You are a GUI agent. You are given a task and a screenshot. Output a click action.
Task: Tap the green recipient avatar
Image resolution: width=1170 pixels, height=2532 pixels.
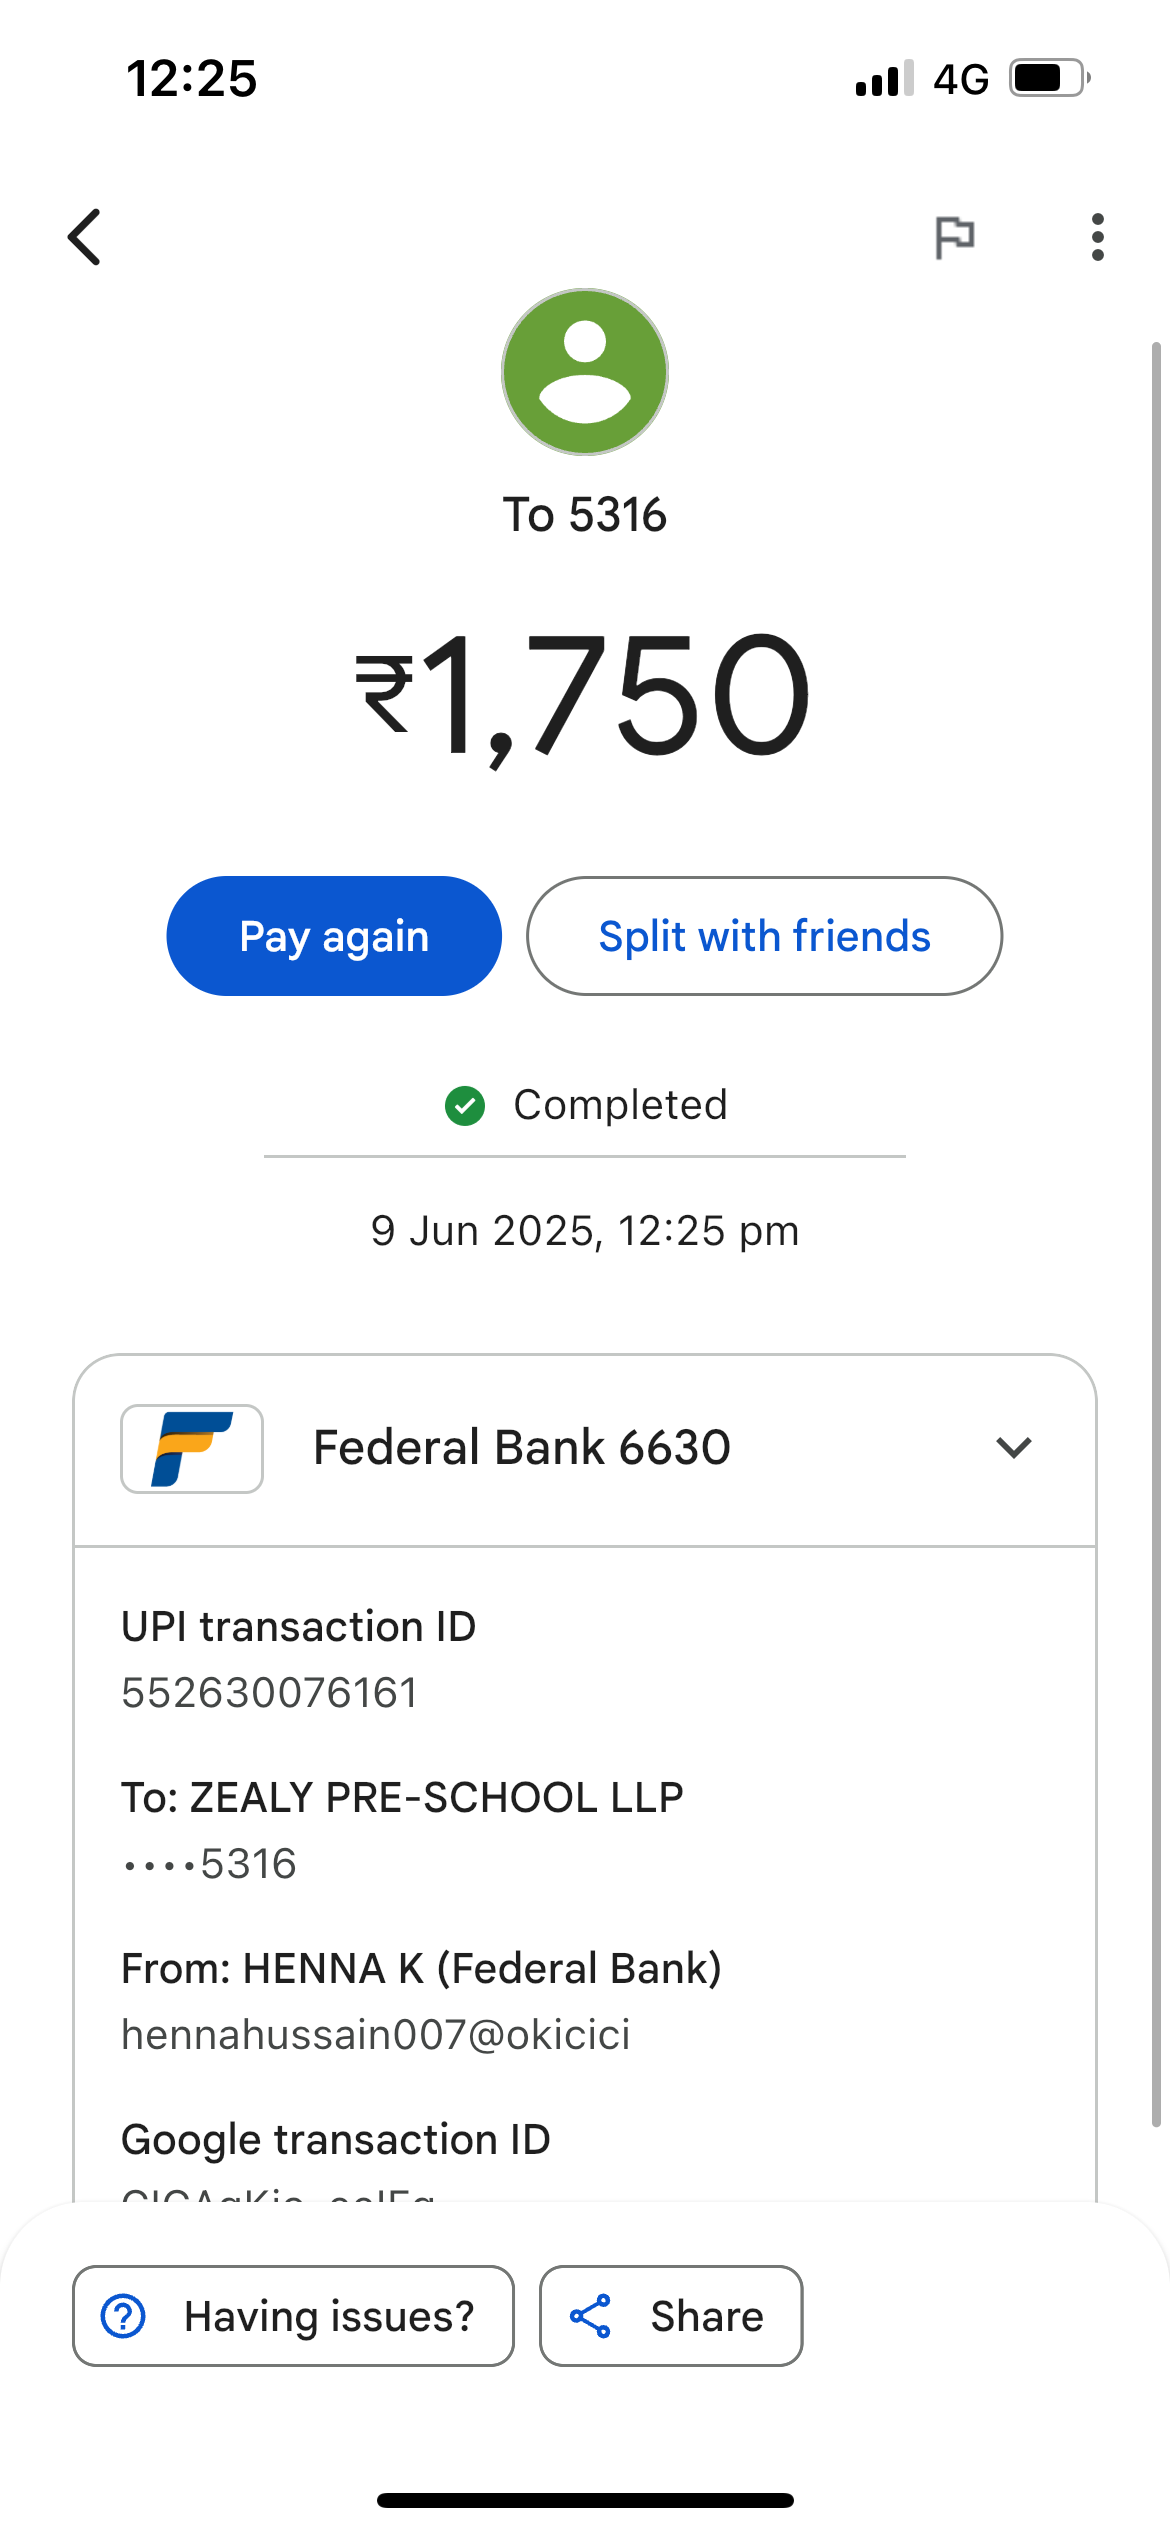pos(585,372)
